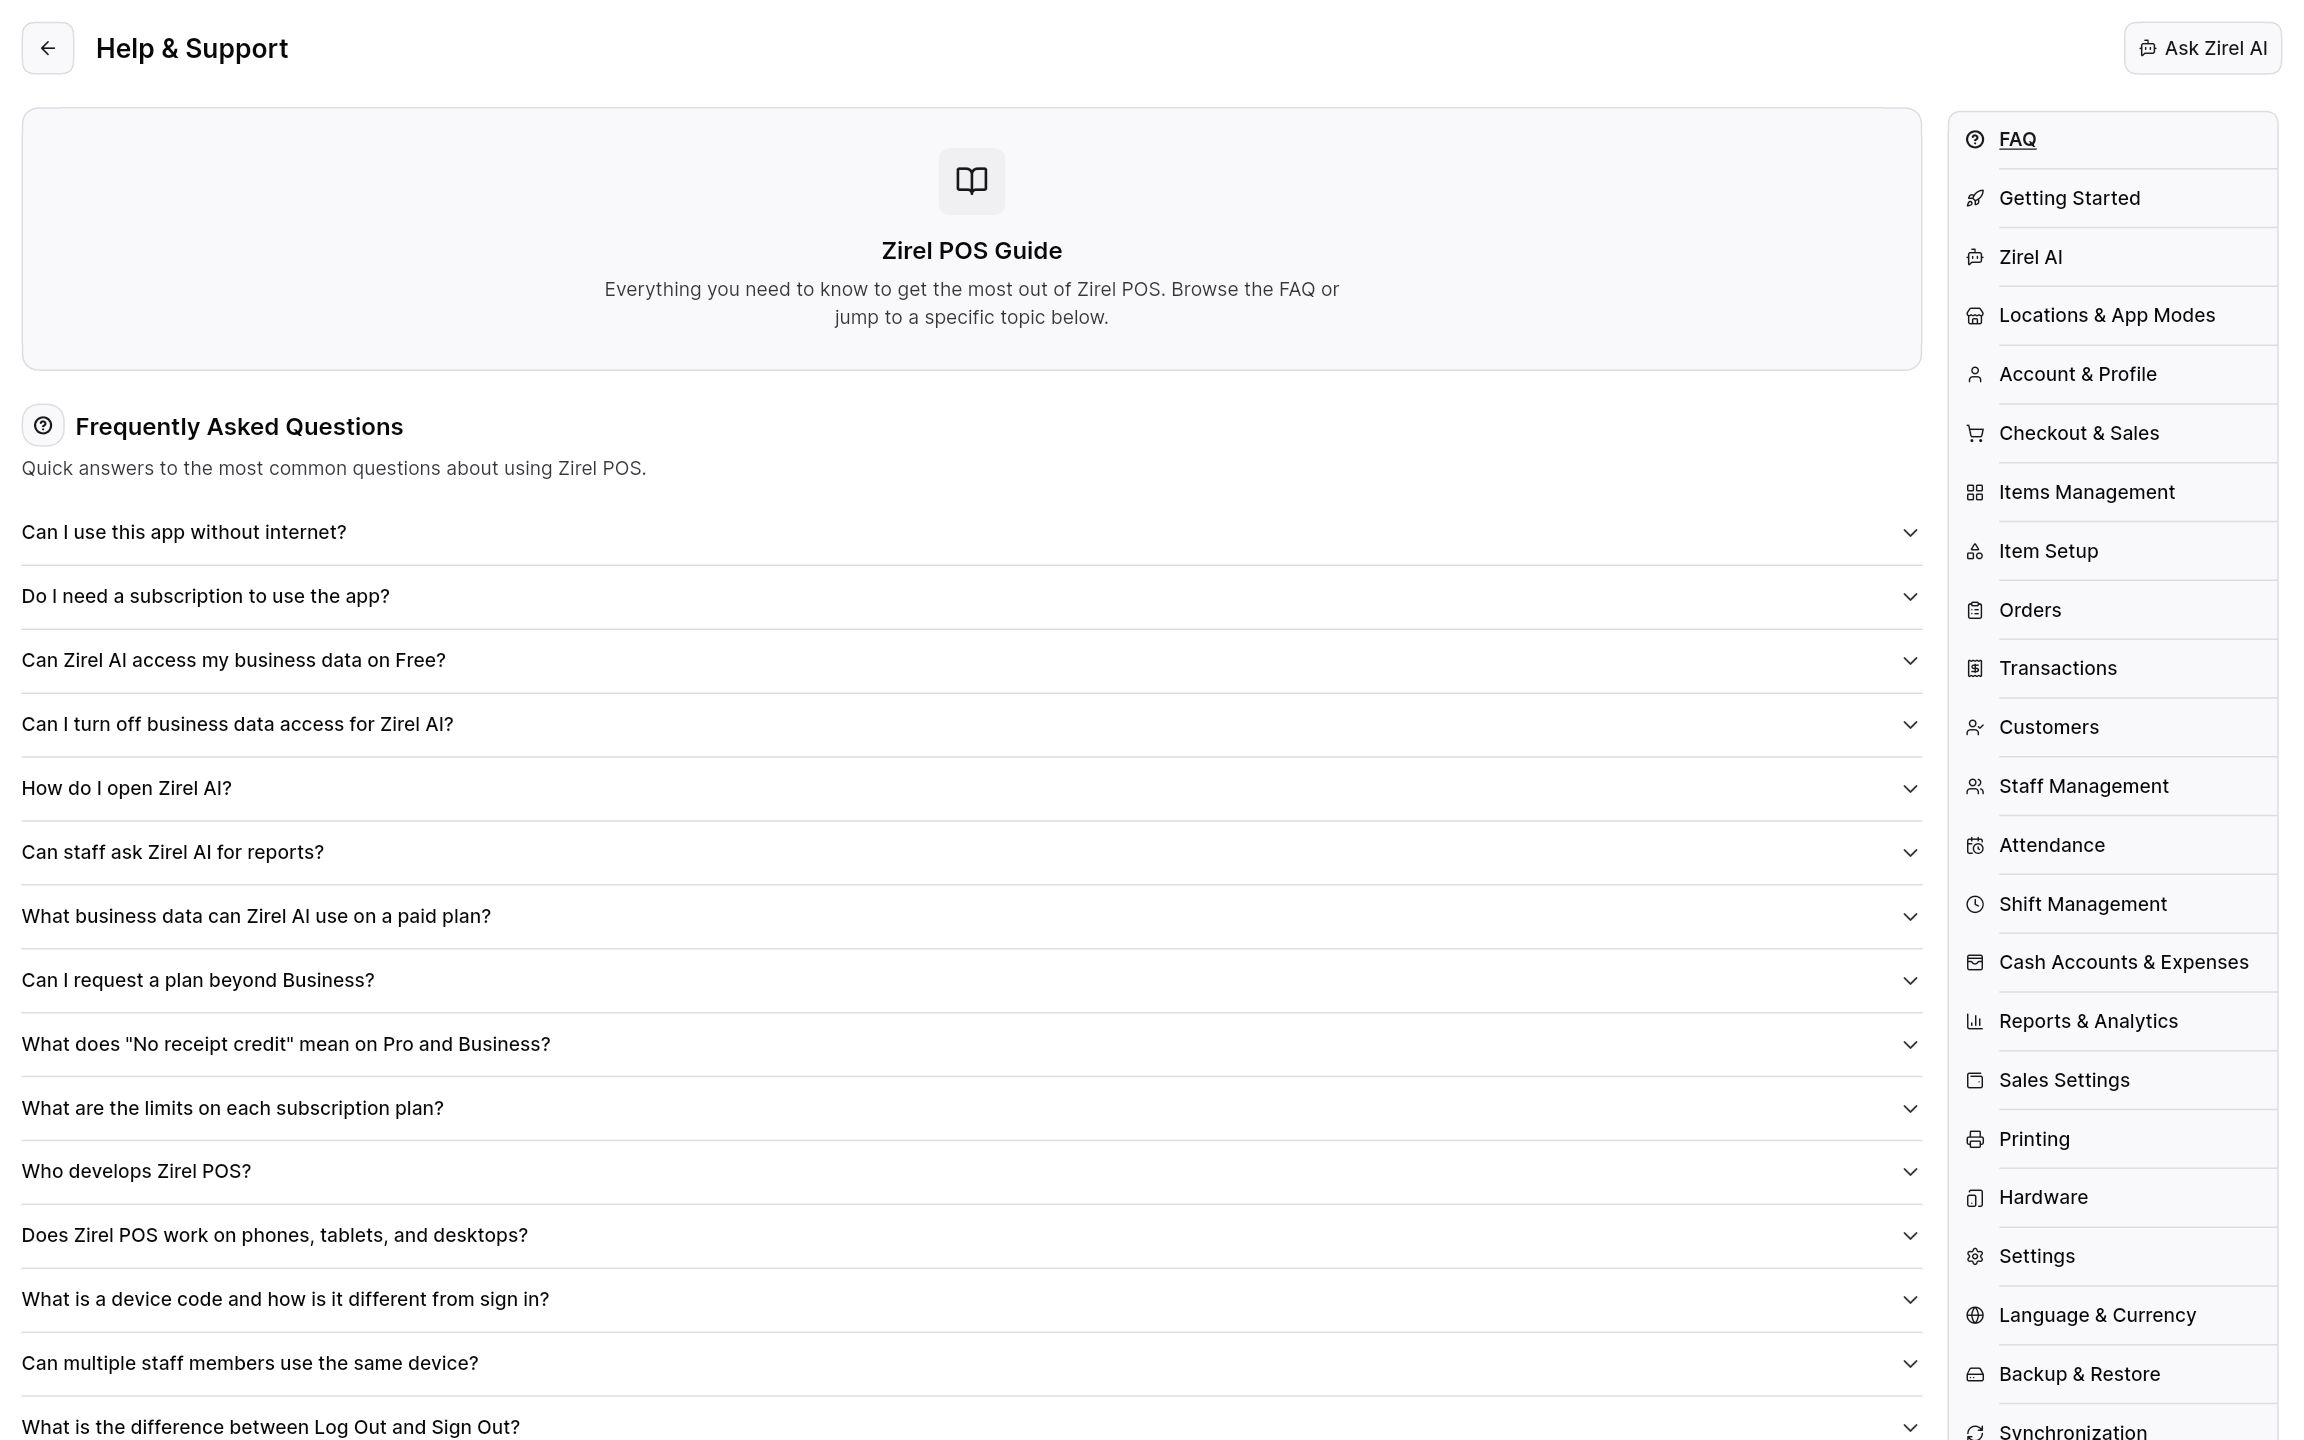This screenshot has height=1440, width=2304.
Task: Click the Locations & App Modes store icon
Action: coord(1974,316)
